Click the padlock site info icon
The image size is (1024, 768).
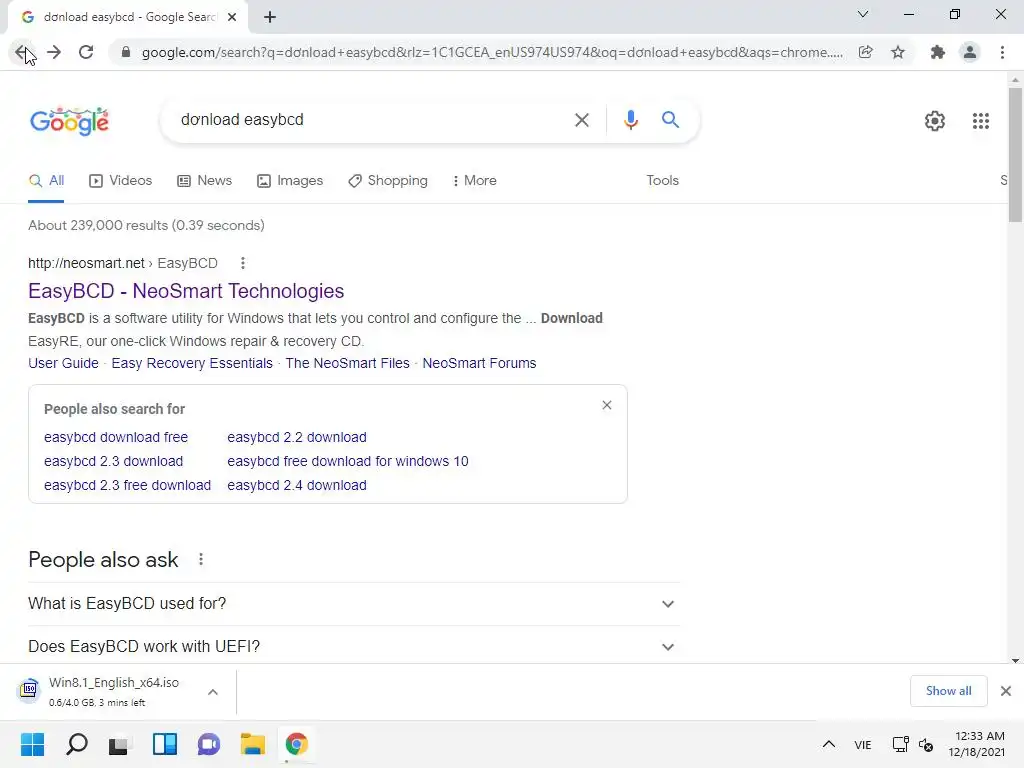click(126, 52)
